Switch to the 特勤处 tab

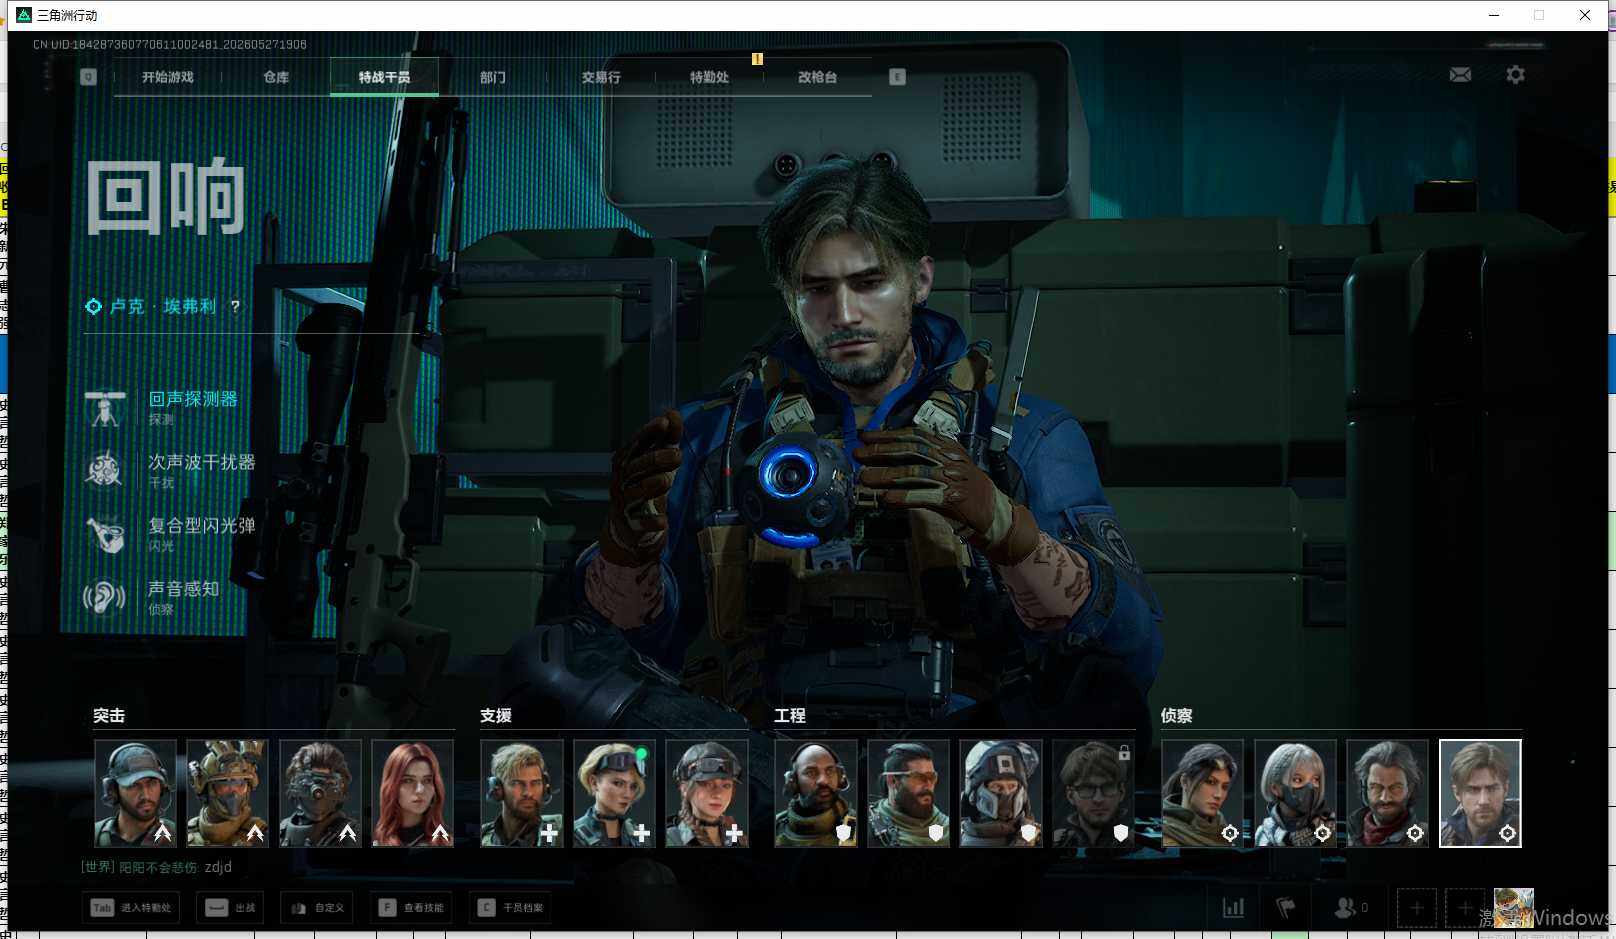(709, 77)
